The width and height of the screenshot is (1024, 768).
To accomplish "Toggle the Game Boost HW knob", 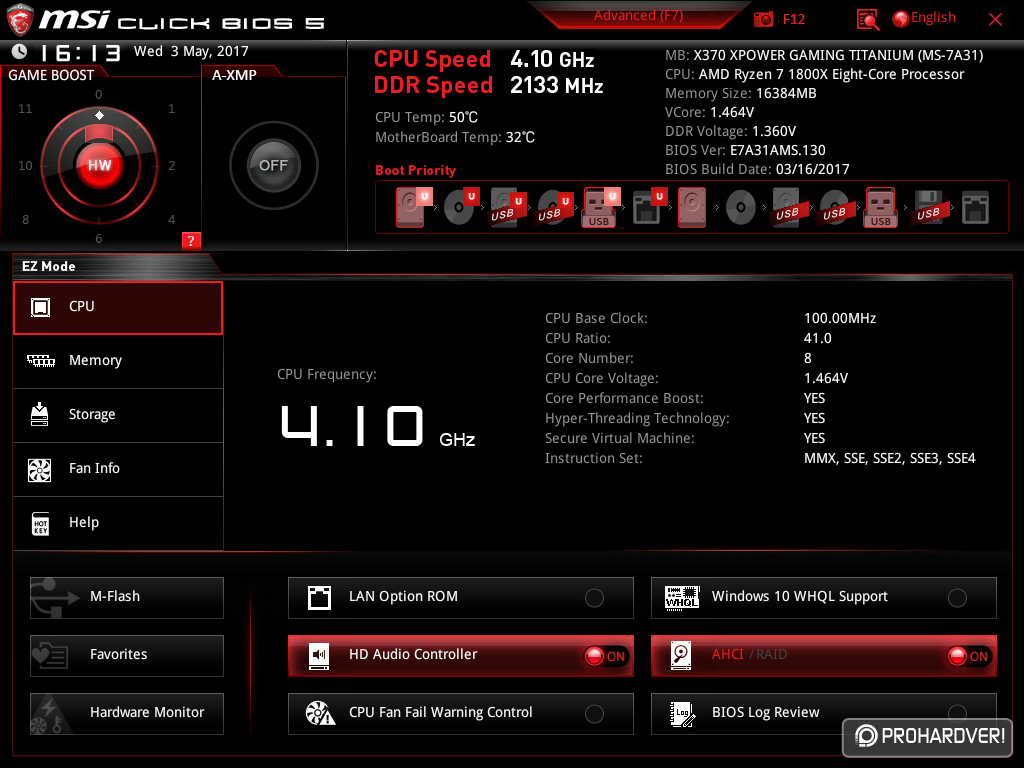I will 99,165.
